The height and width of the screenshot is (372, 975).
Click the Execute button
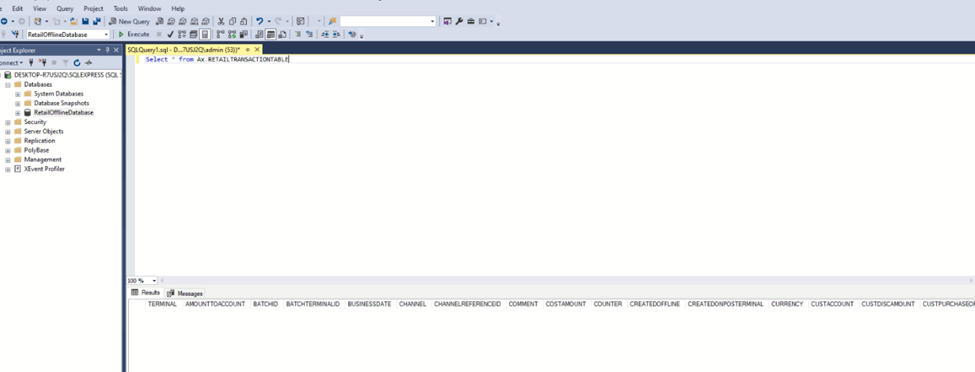point(134,34)
